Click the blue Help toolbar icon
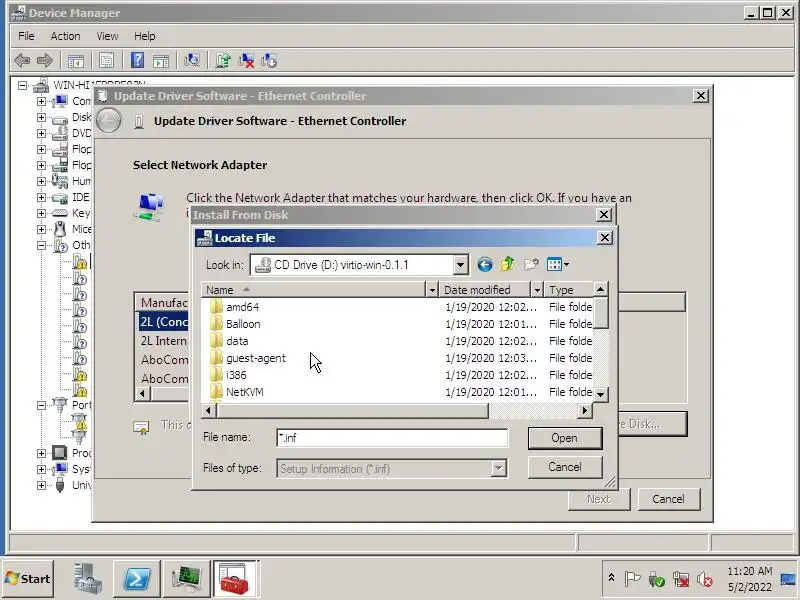This screenshot has height=600, width=800. pyautogui.click(x=137, y=61)
